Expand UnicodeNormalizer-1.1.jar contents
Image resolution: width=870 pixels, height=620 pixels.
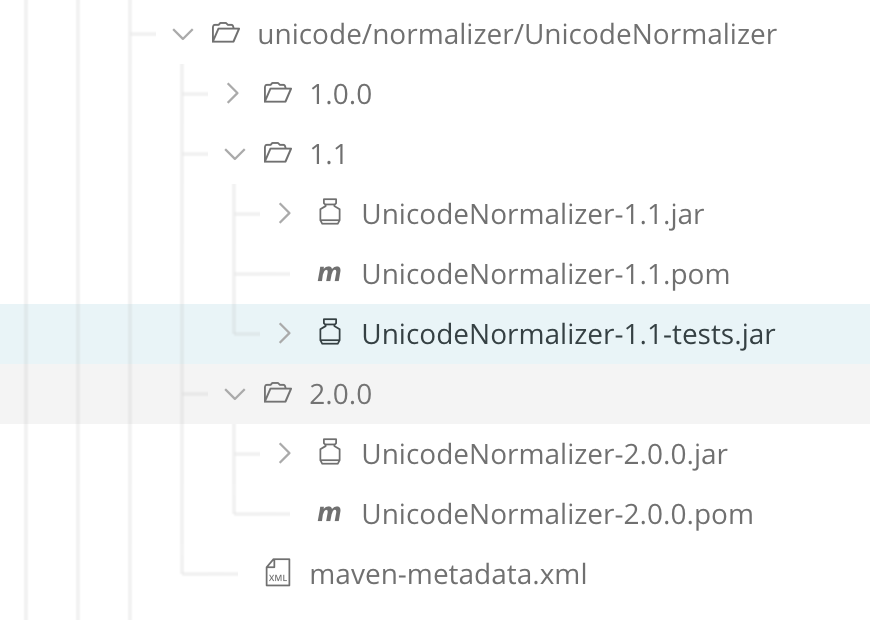(284, 213)
